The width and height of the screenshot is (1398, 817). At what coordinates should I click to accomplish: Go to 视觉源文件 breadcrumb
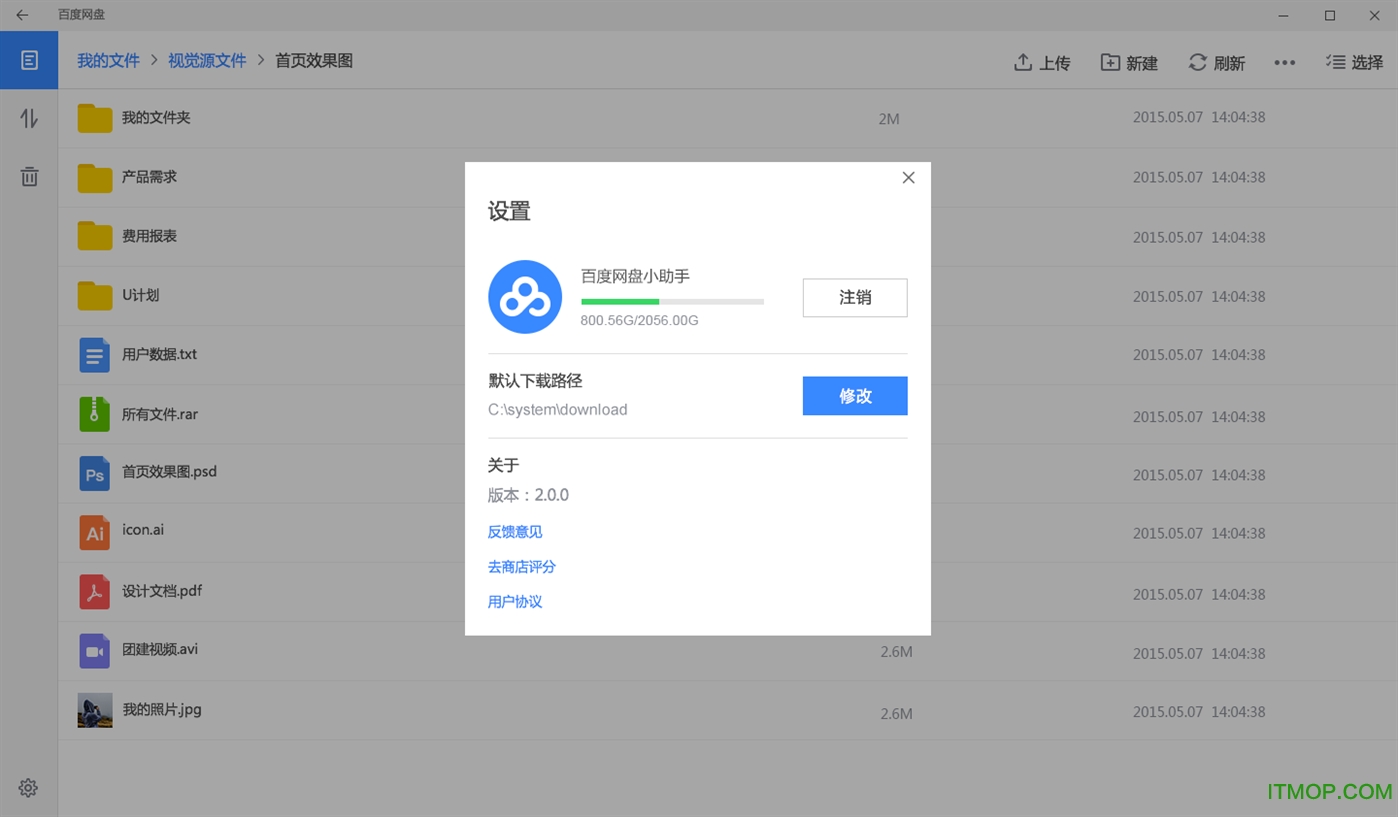pos(207,60)
